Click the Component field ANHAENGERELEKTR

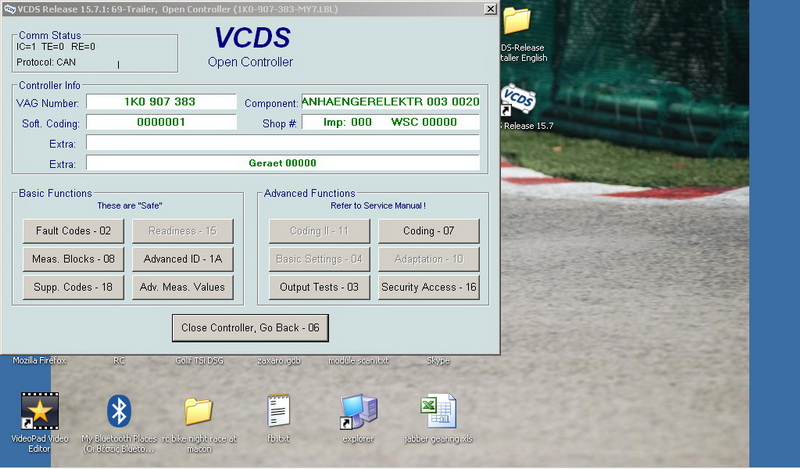pos(391,102)
